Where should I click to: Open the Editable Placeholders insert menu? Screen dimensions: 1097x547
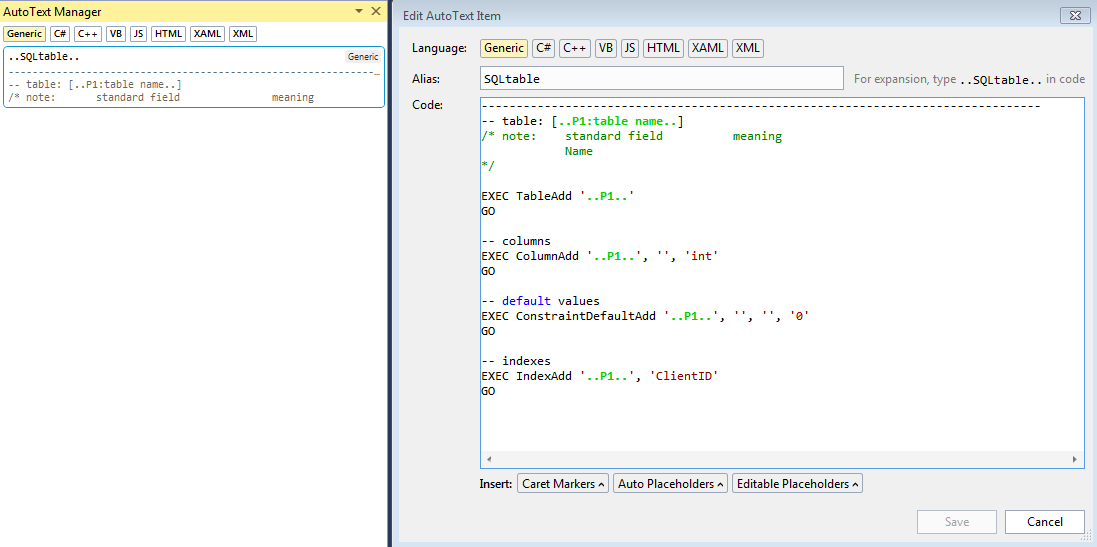pos(798,484)
